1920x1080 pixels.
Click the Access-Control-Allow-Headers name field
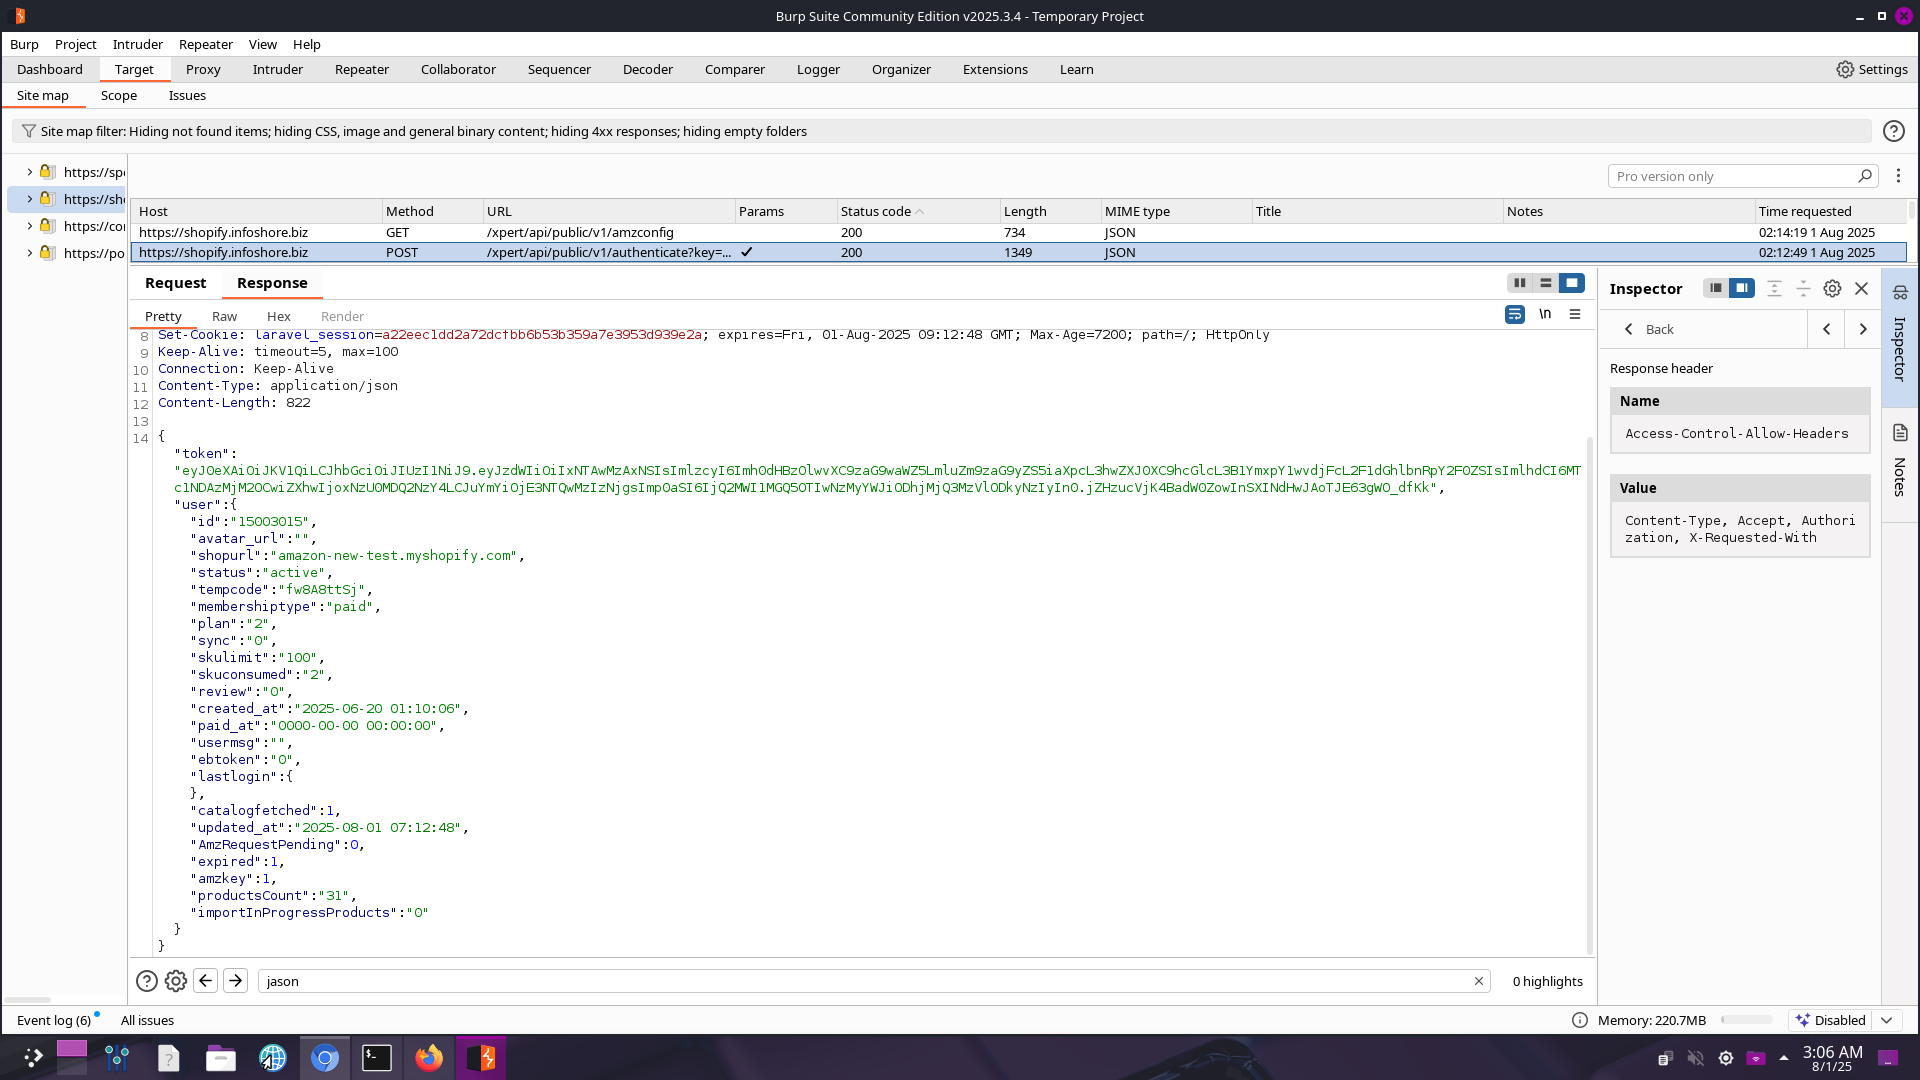point(1740,433)
